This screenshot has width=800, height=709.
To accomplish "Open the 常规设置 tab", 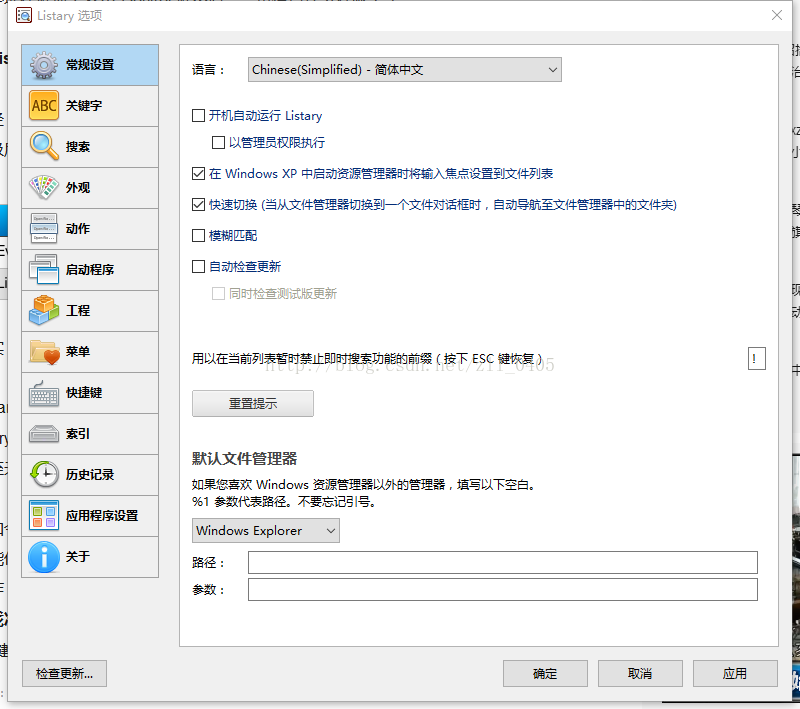I will point(90,65).
